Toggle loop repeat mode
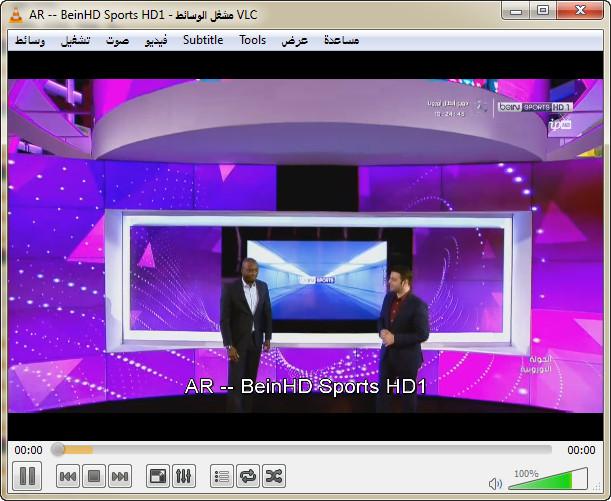This screenshot has width=611, height=501. tap(248, 476)
